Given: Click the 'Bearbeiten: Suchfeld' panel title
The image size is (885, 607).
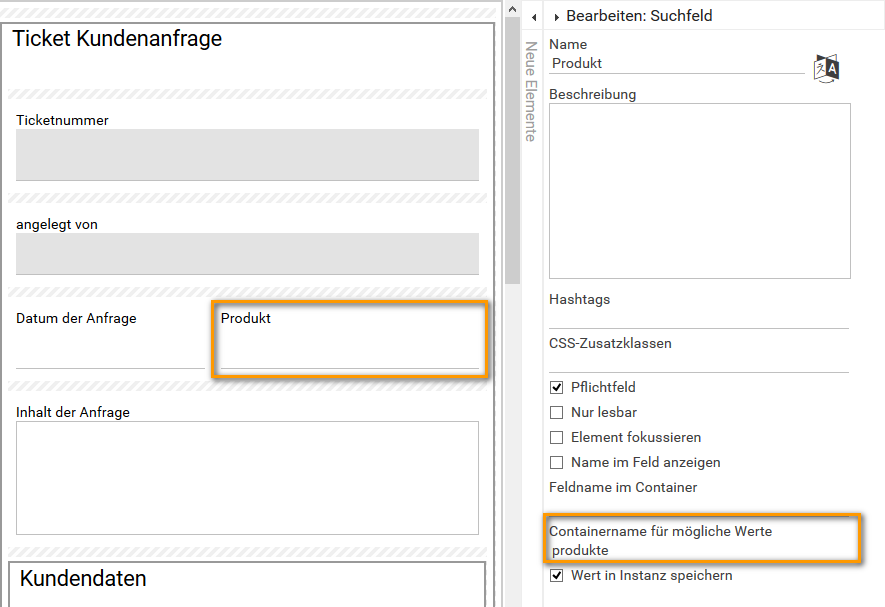Looking at the screenshot, I should click(x=640, y=16).
